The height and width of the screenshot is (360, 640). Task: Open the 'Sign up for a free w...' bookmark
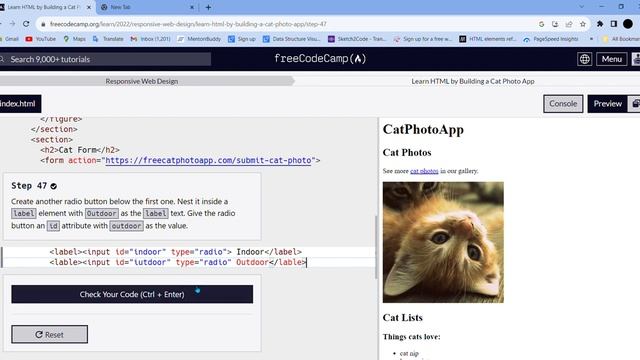pyautogui.click(x=422, y=39)
